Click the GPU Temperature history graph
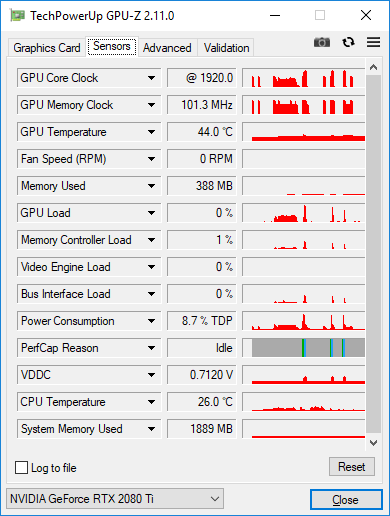 click(304, 132)
